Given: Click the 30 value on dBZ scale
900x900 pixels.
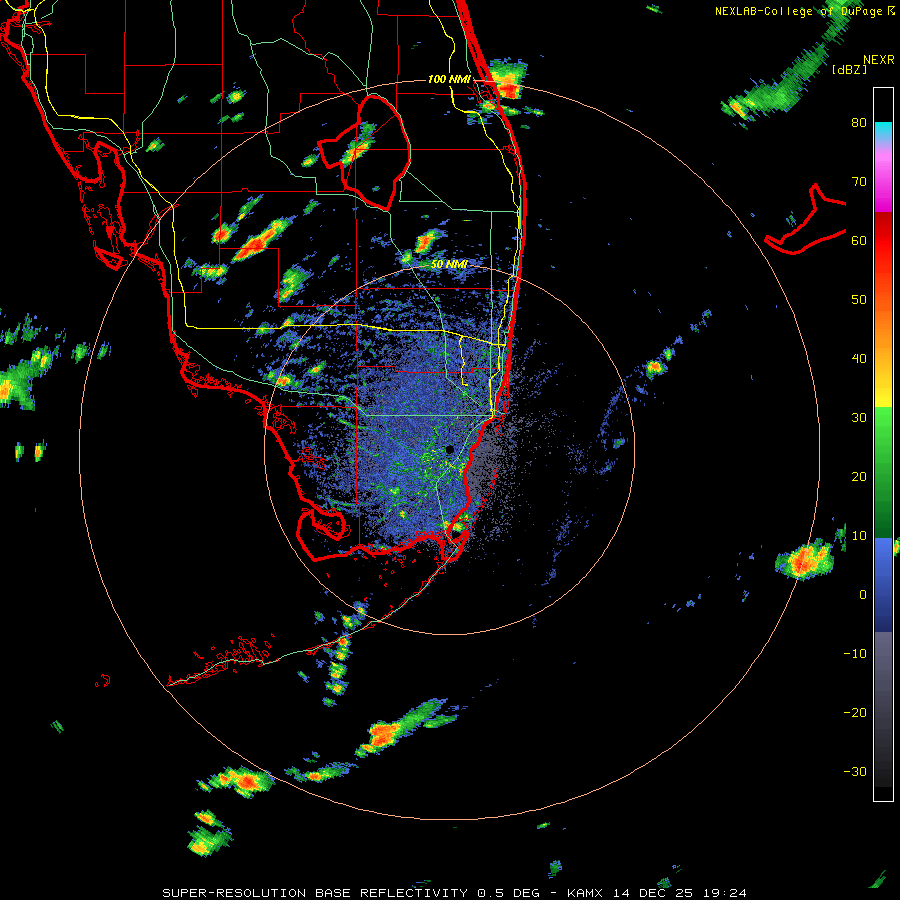Looking at the screenshot, I should [x=859, y=418].
